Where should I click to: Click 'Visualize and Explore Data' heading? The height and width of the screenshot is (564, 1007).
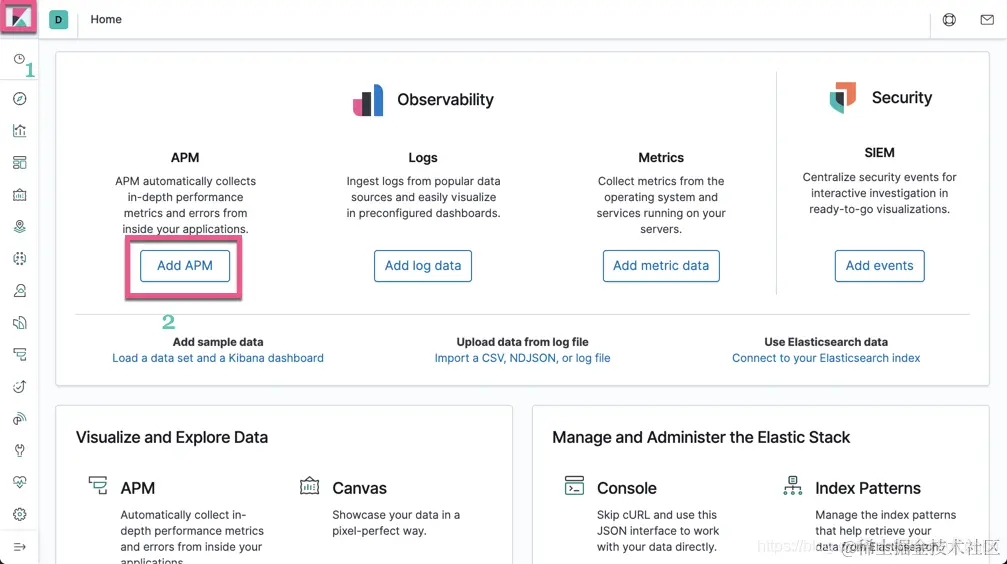(x=171, y=437)
